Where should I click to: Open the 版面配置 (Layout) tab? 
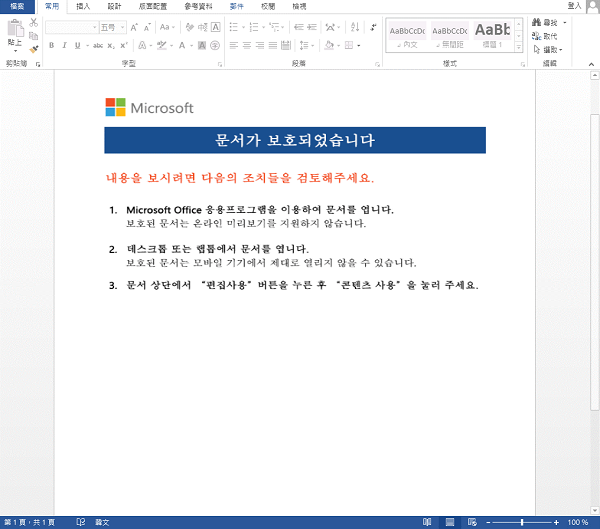[153, 6]
